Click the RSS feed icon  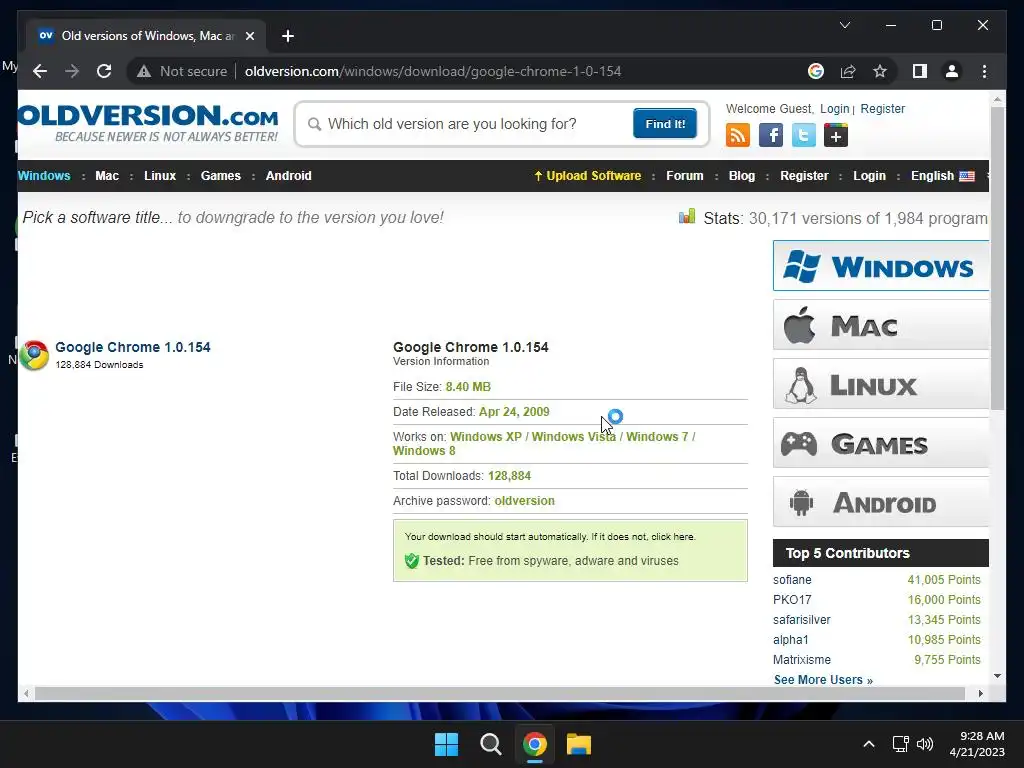tap(738, 135)
